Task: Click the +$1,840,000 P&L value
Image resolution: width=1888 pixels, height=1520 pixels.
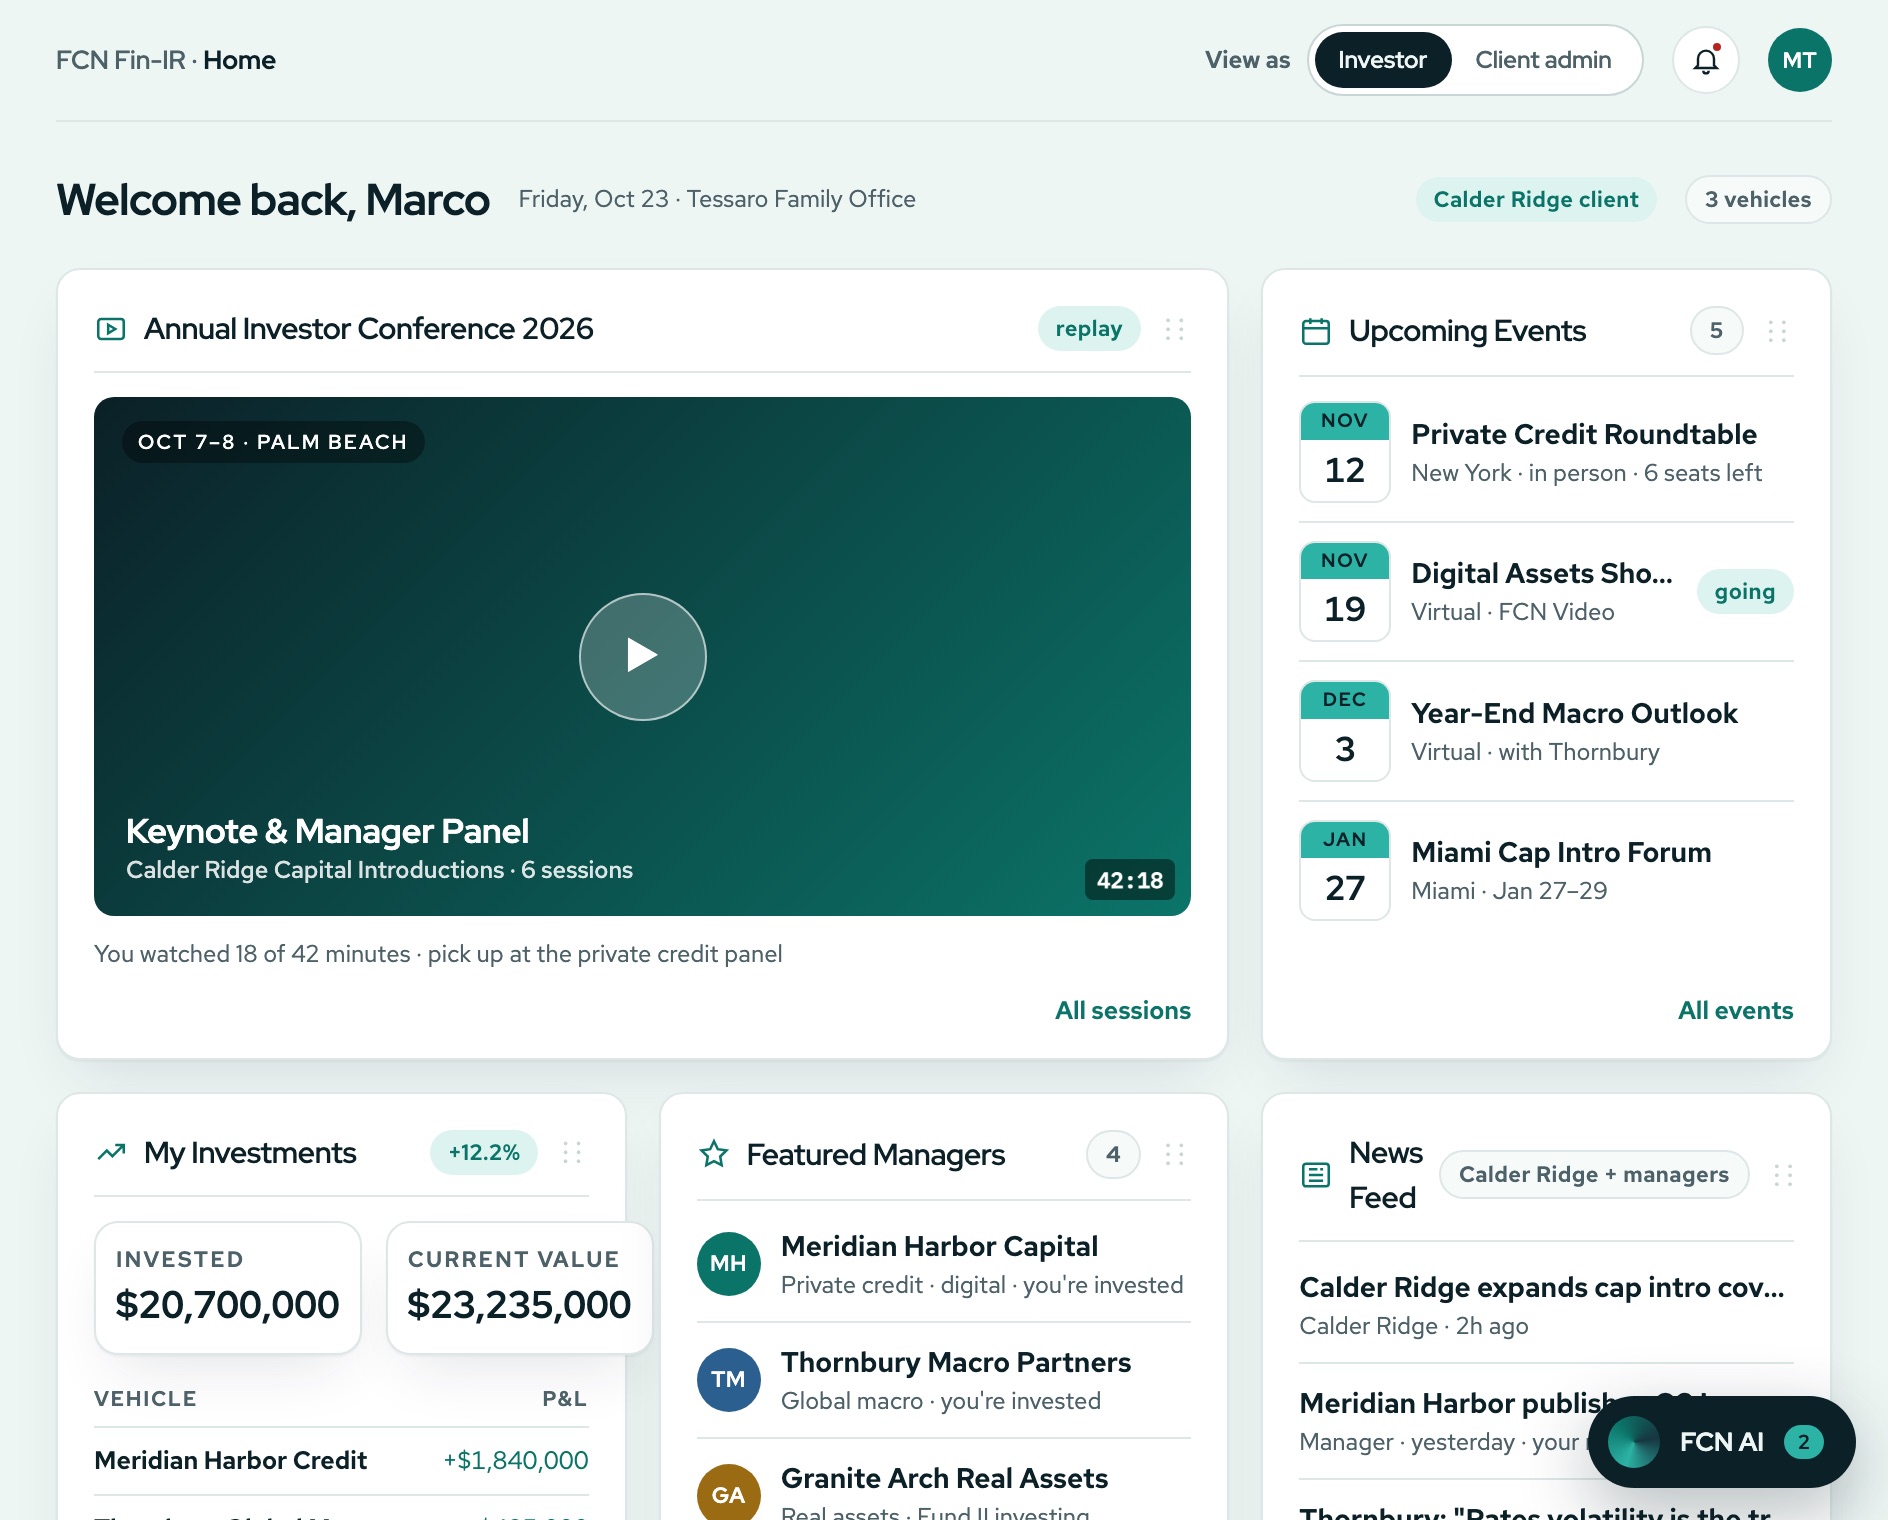Action: pyautogui.click(x=516, y=1461)
